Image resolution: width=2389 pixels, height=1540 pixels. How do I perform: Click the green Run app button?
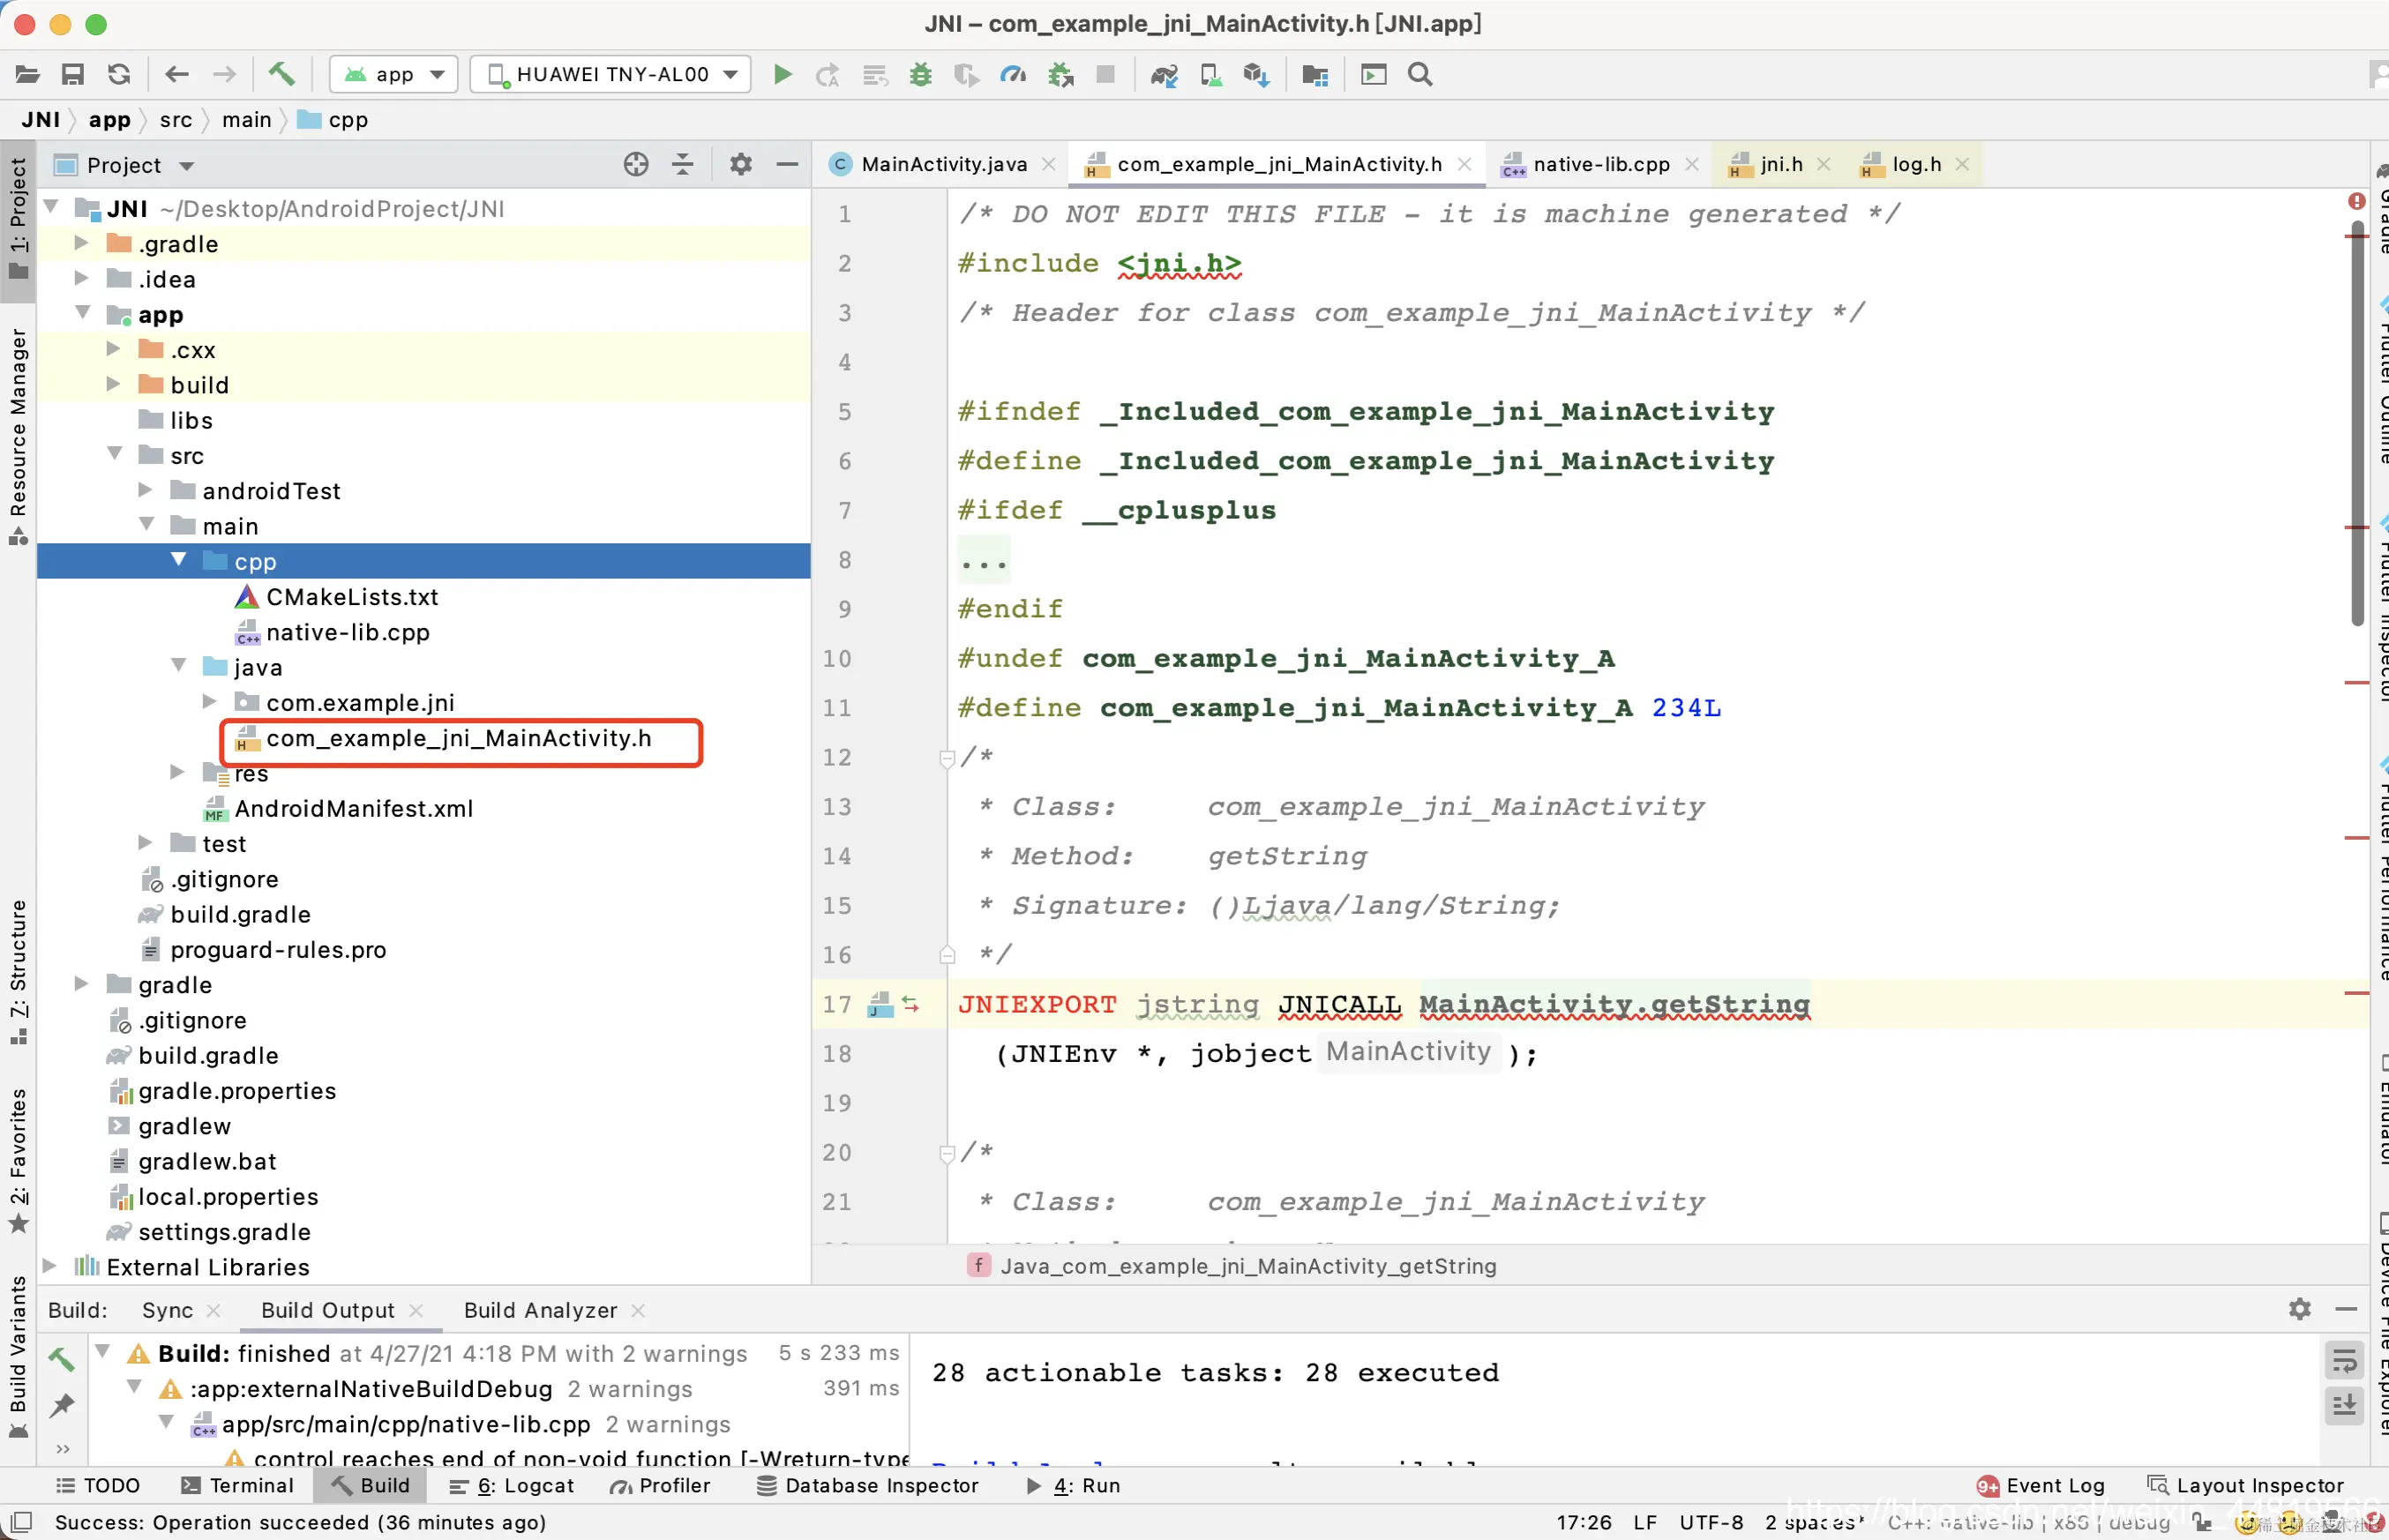tap(782, 74)
